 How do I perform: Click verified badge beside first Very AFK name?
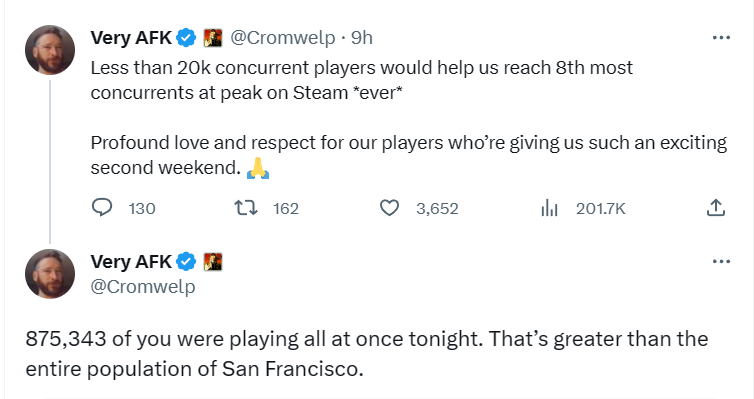tap(186, 37)
